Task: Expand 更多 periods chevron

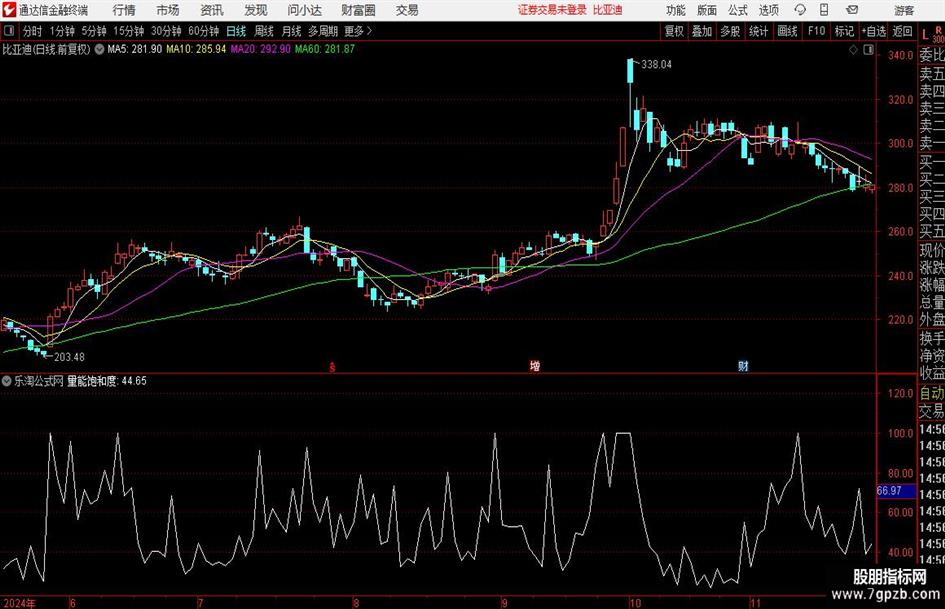Action: click(369, 31)
